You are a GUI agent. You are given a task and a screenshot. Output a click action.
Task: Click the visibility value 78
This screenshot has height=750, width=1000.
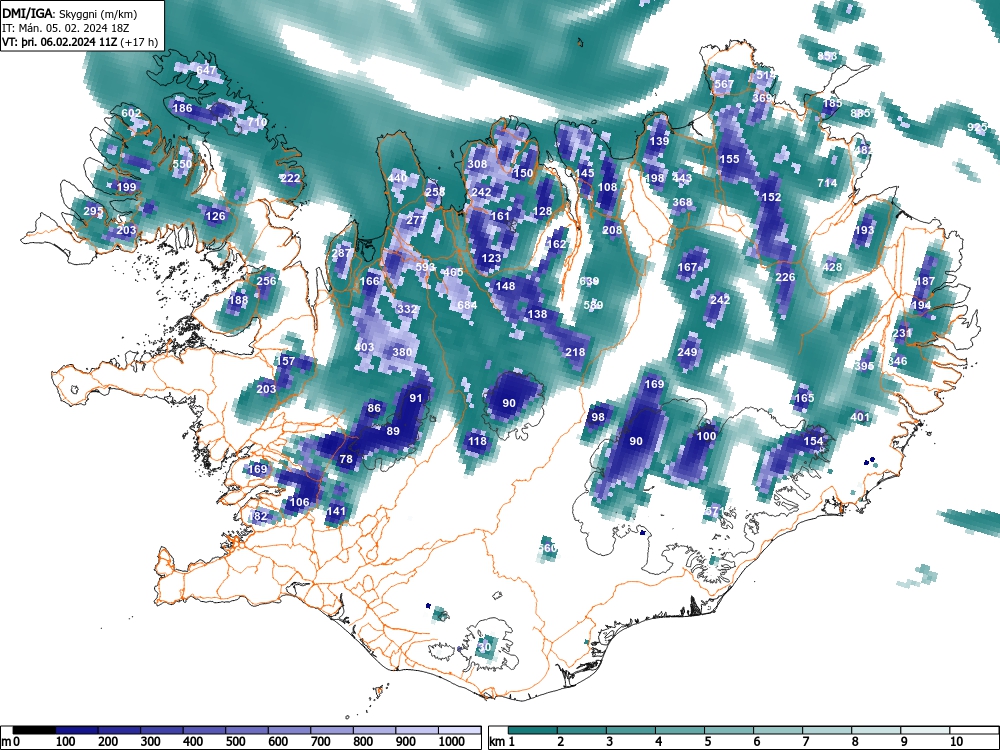click(346, 459)
